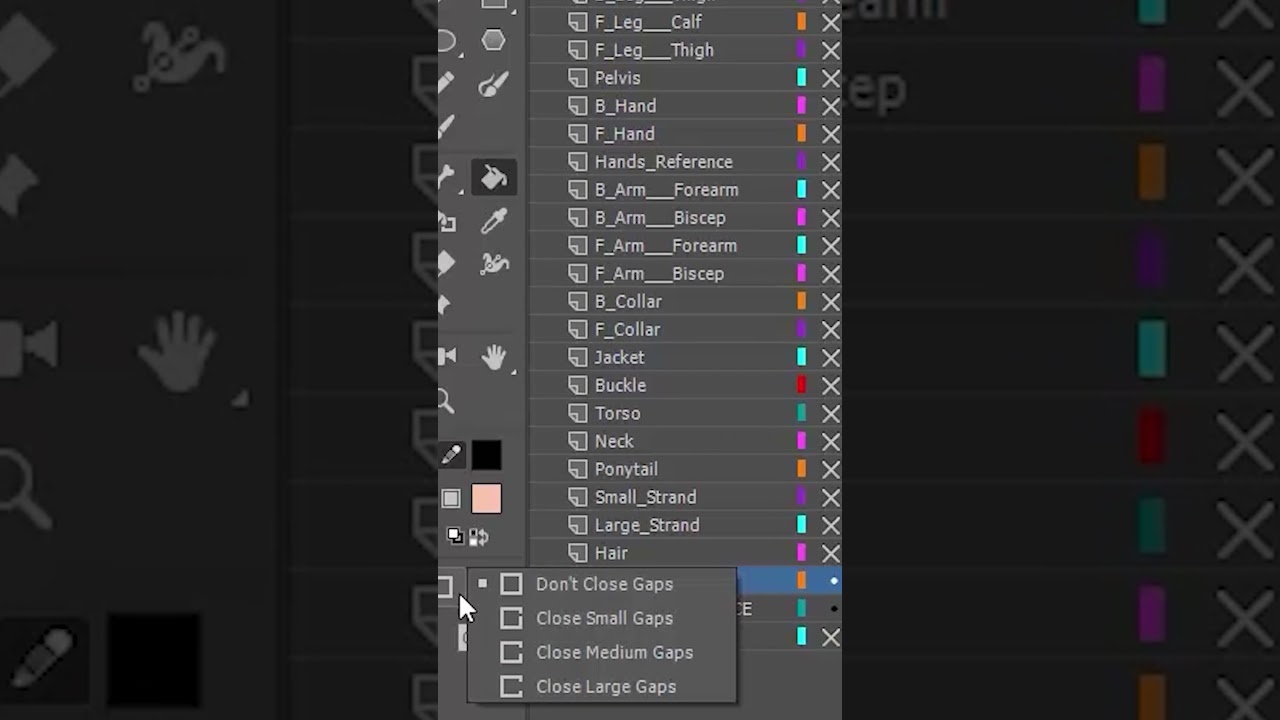
Task: Click red color chip of Buckle layer
Action: (802, 385)
